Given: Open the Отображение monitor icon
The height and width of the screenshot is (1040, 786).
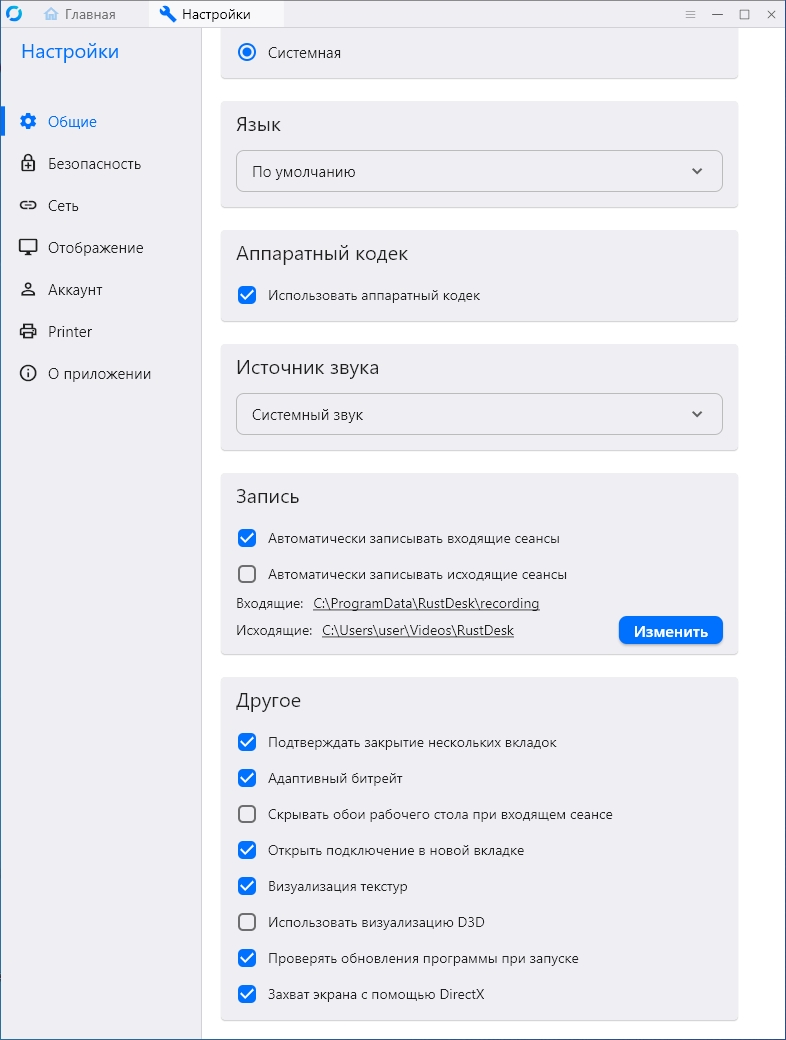Looking at the screenshot, I should (x=28, y=247).
